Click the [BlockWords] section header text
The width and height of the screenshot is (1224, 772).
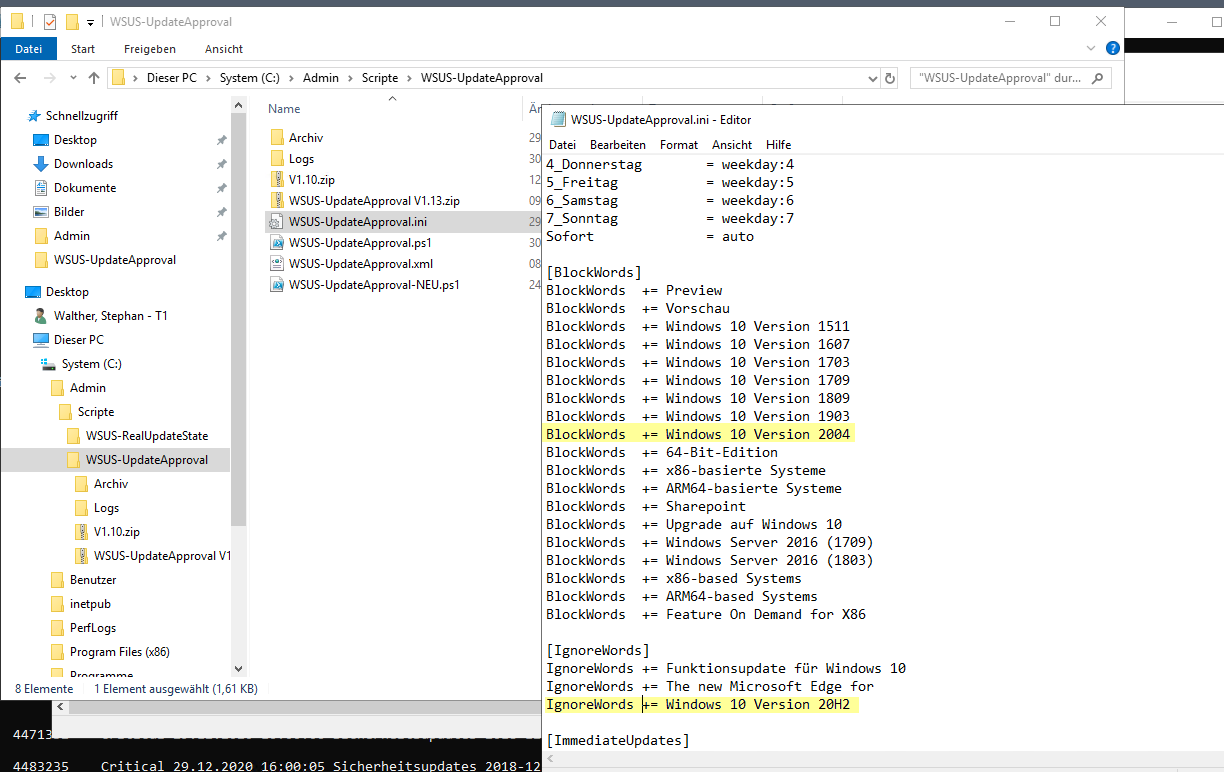[594, 272]
